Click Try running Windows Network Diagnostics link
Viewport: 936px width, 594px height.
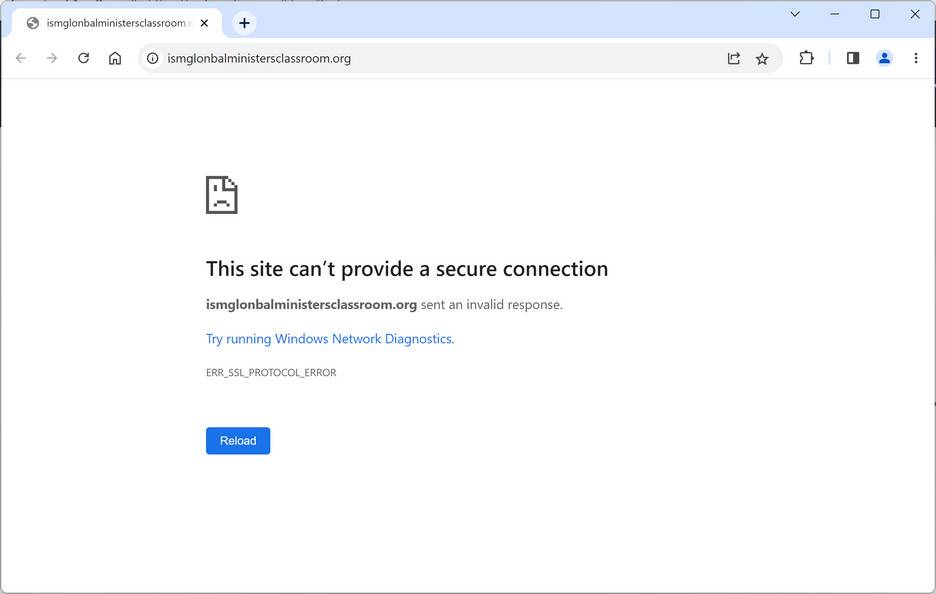point(330,339)
